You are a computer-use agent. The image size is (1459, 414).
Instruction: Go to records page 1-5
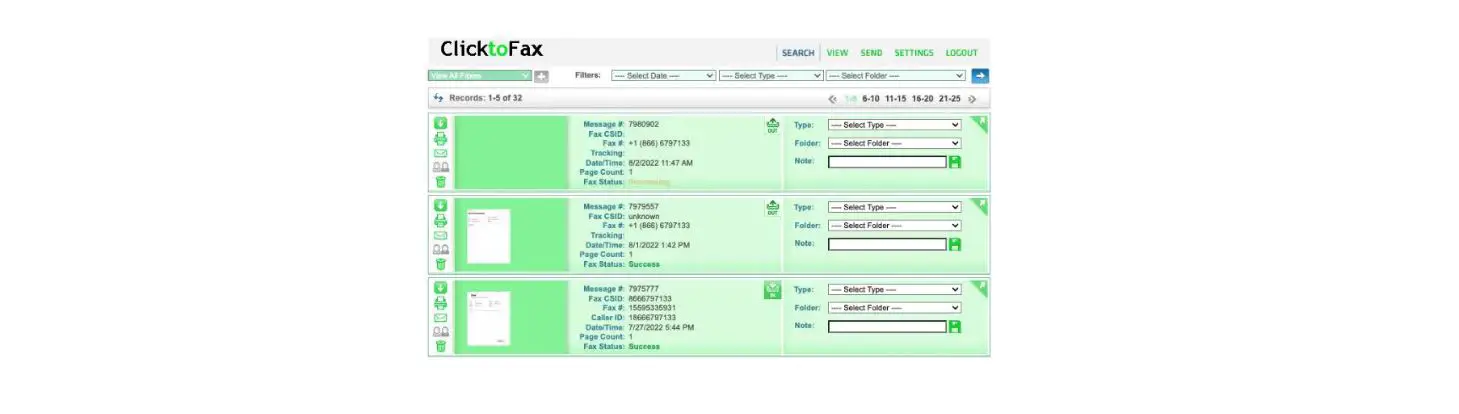[x=851, y=99]
